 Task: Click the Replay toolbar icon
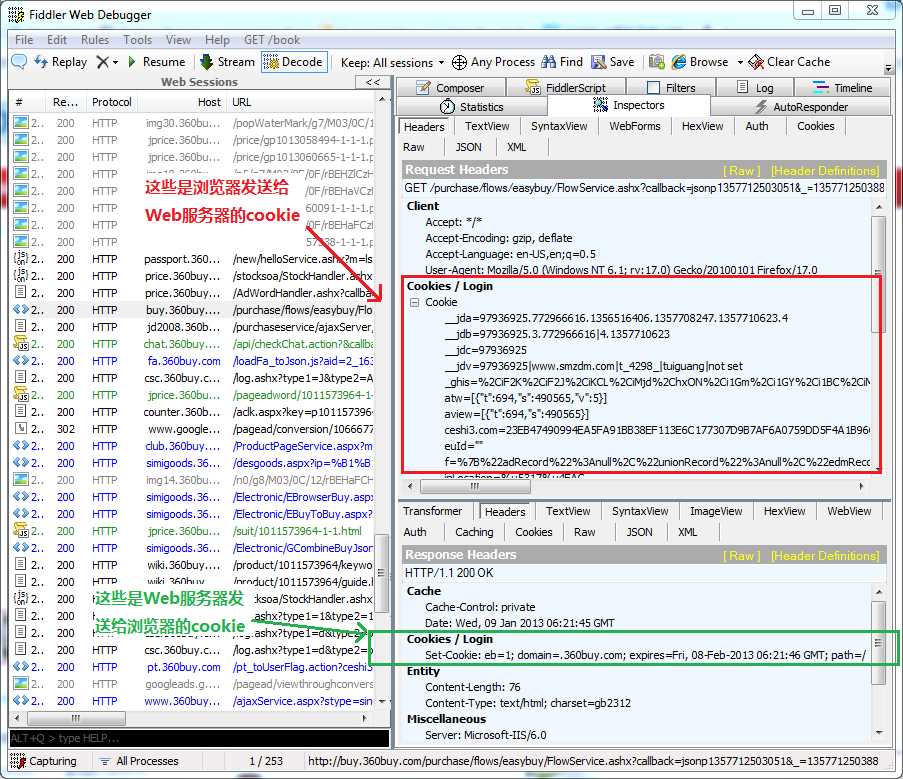click(41, 62)
